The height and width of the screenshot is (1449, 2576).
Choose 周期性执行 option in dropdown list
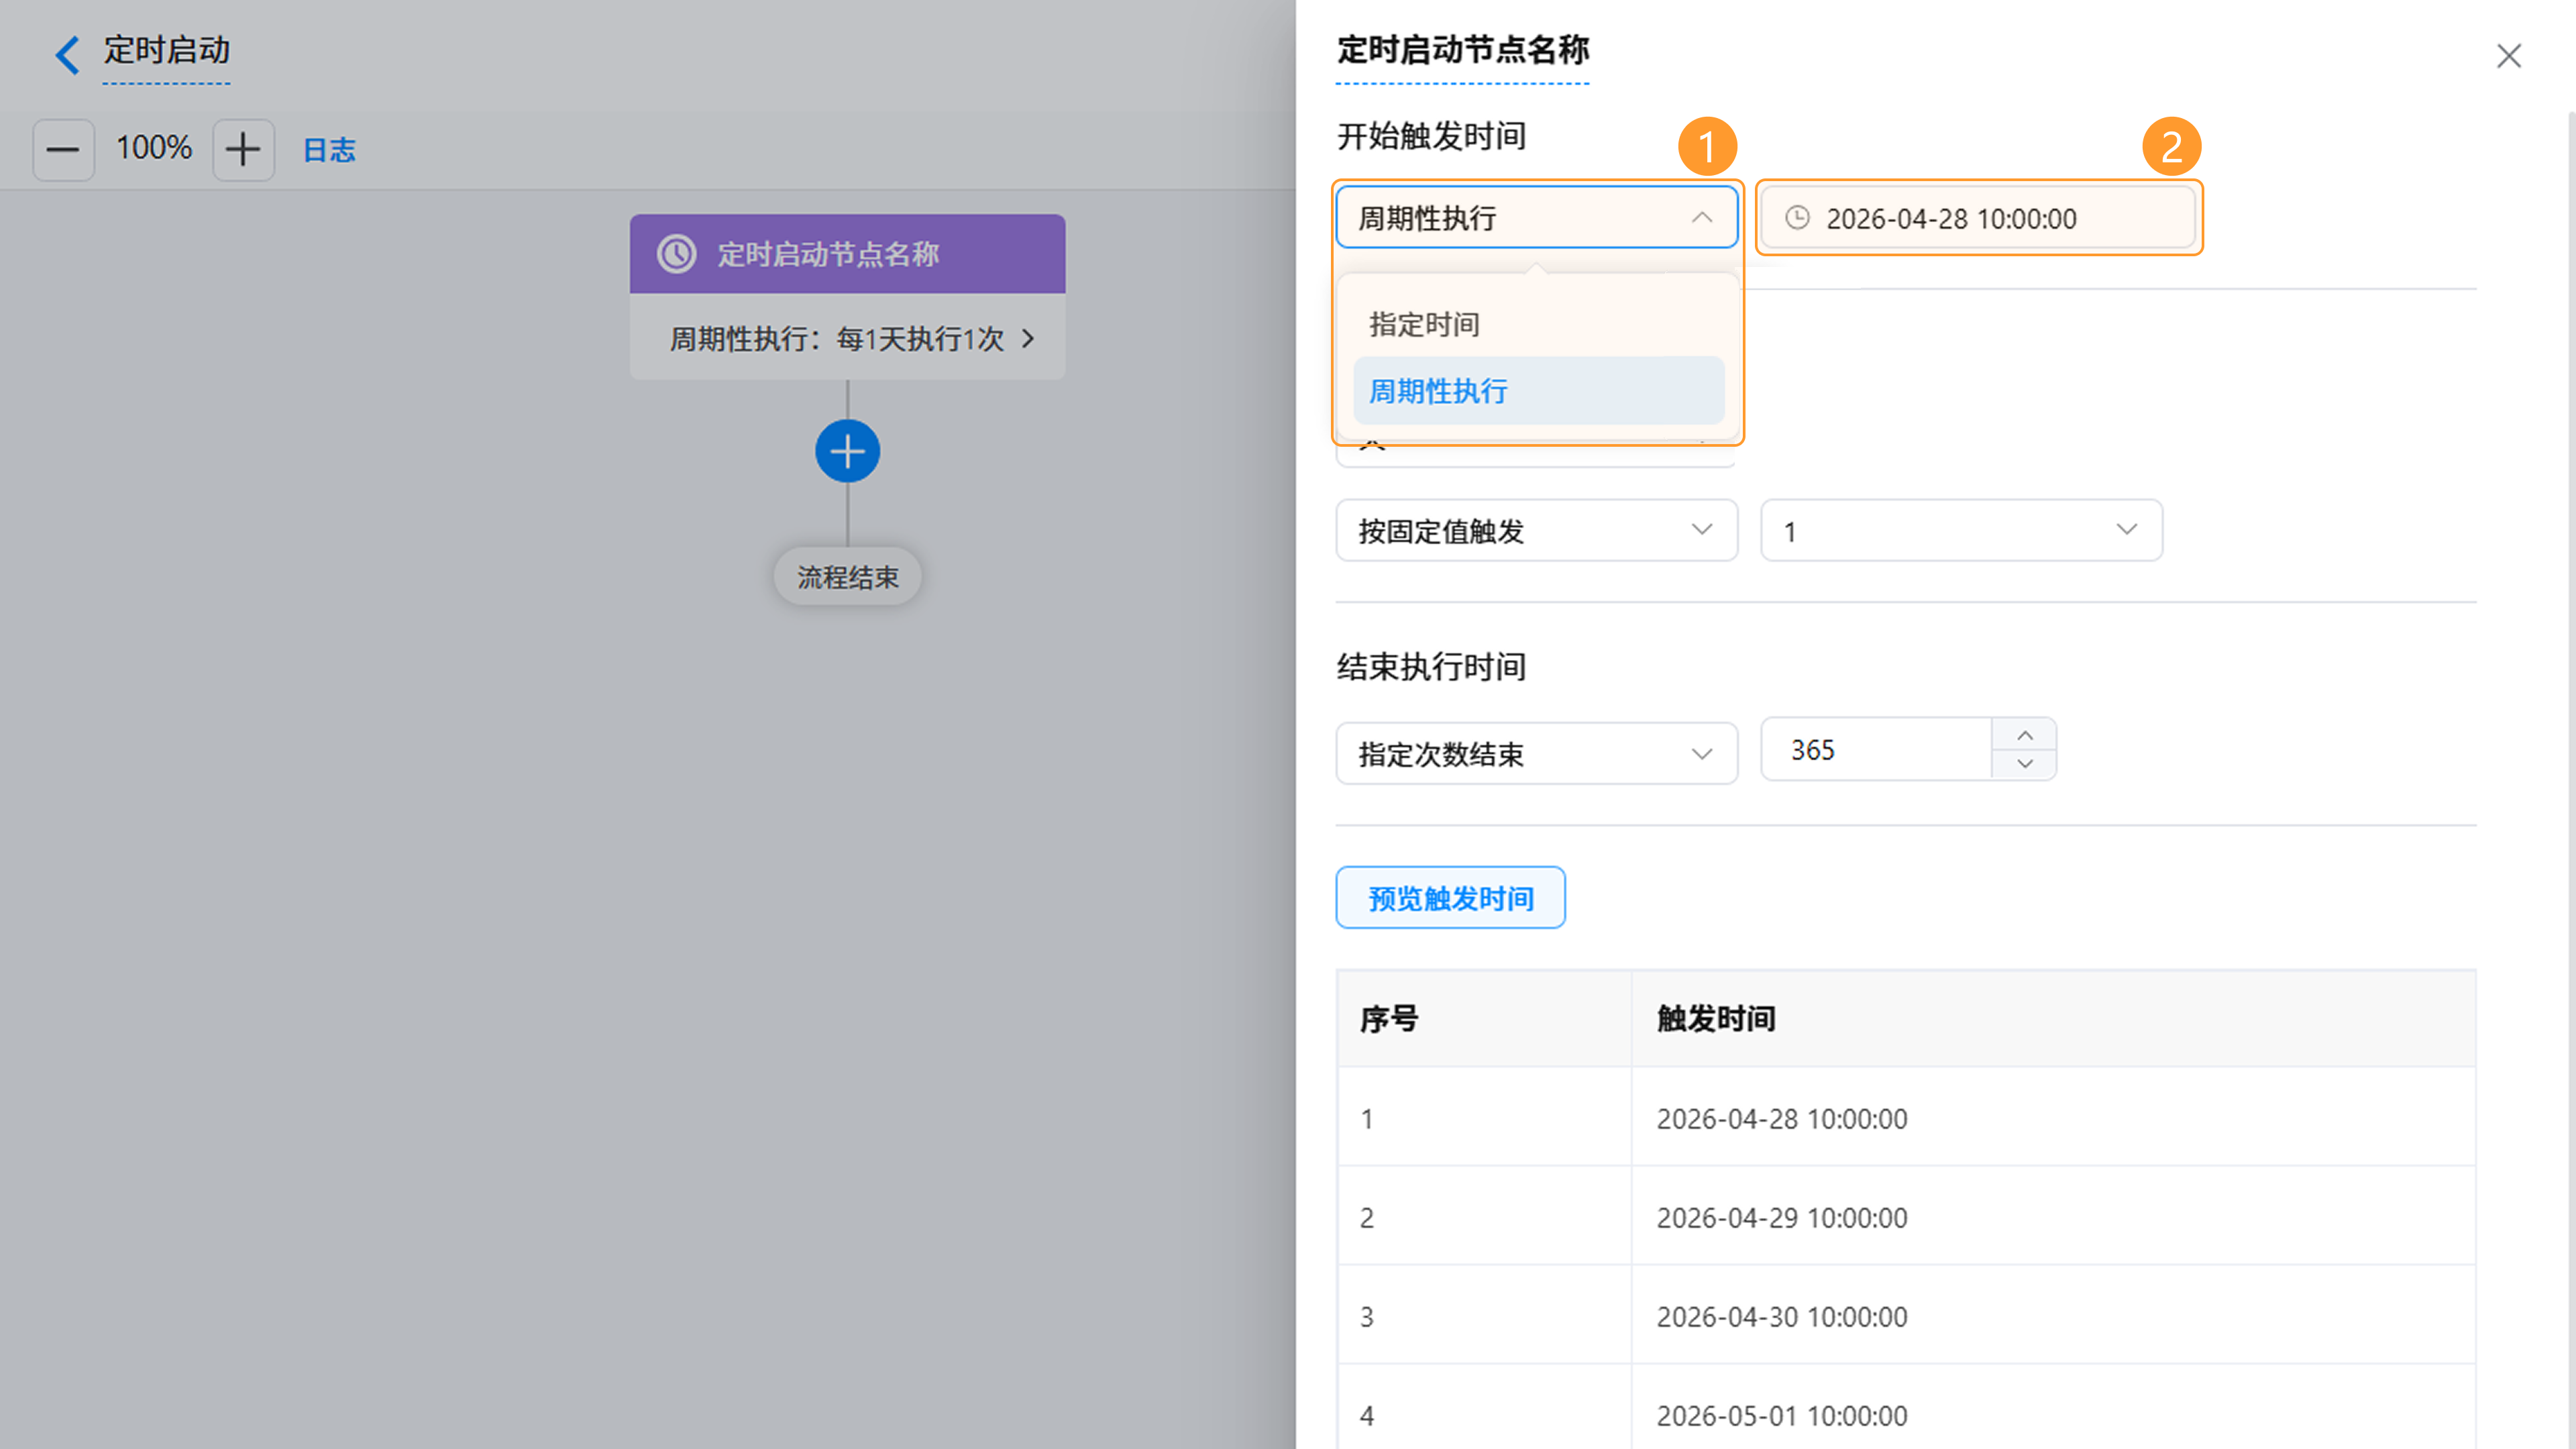tap(1538, 391)
